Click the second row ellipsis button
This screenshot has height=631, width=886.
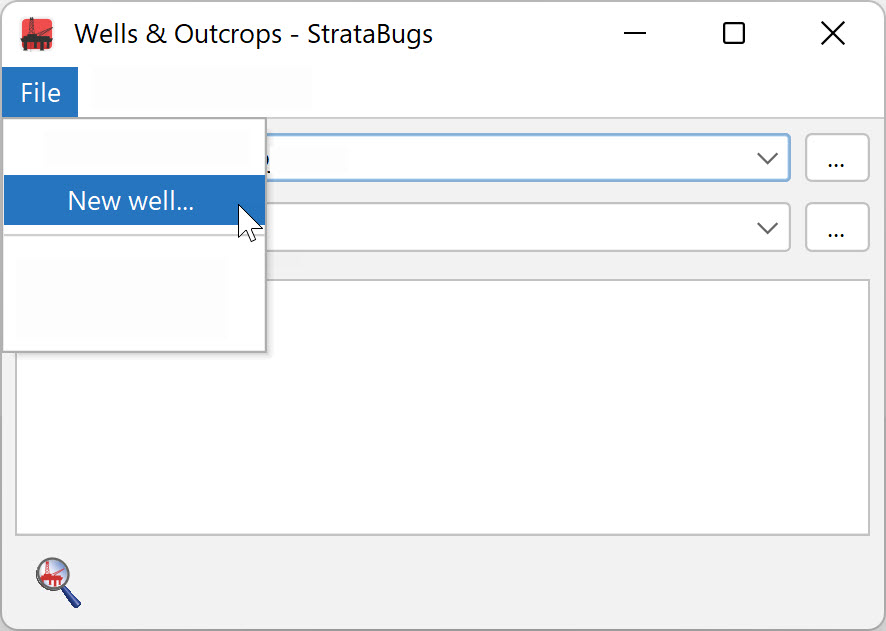(x=837, y=227)
